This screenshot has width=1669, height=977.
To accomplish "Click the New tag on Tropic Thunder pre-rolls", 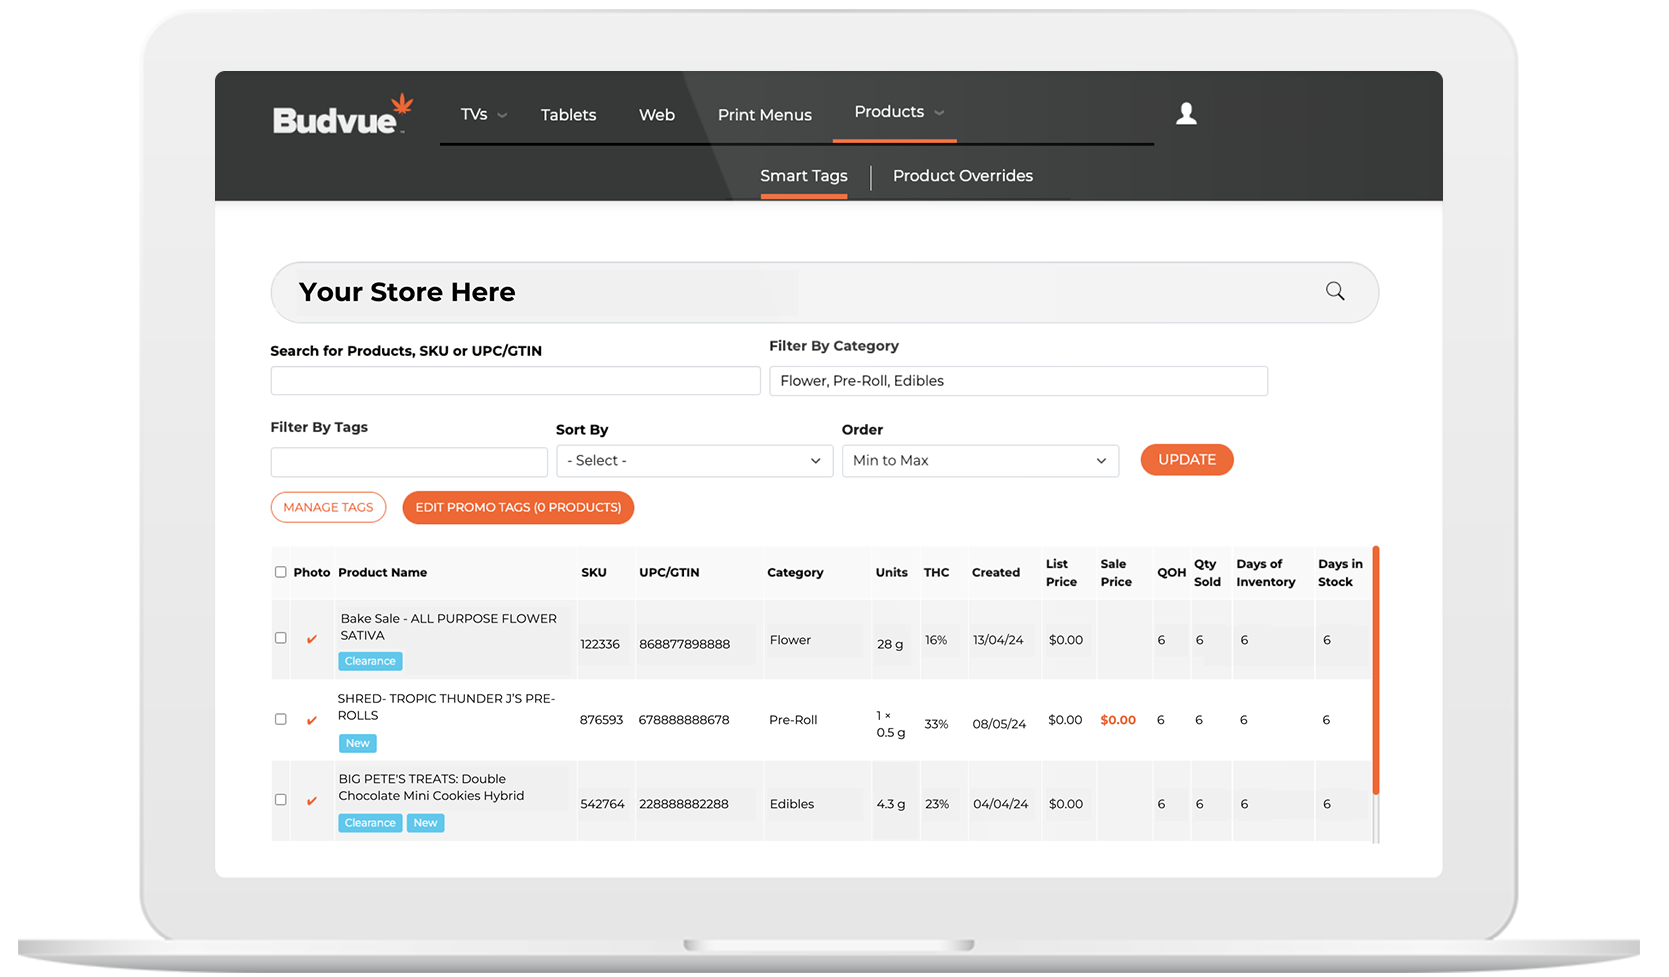I will click(357, 743).
